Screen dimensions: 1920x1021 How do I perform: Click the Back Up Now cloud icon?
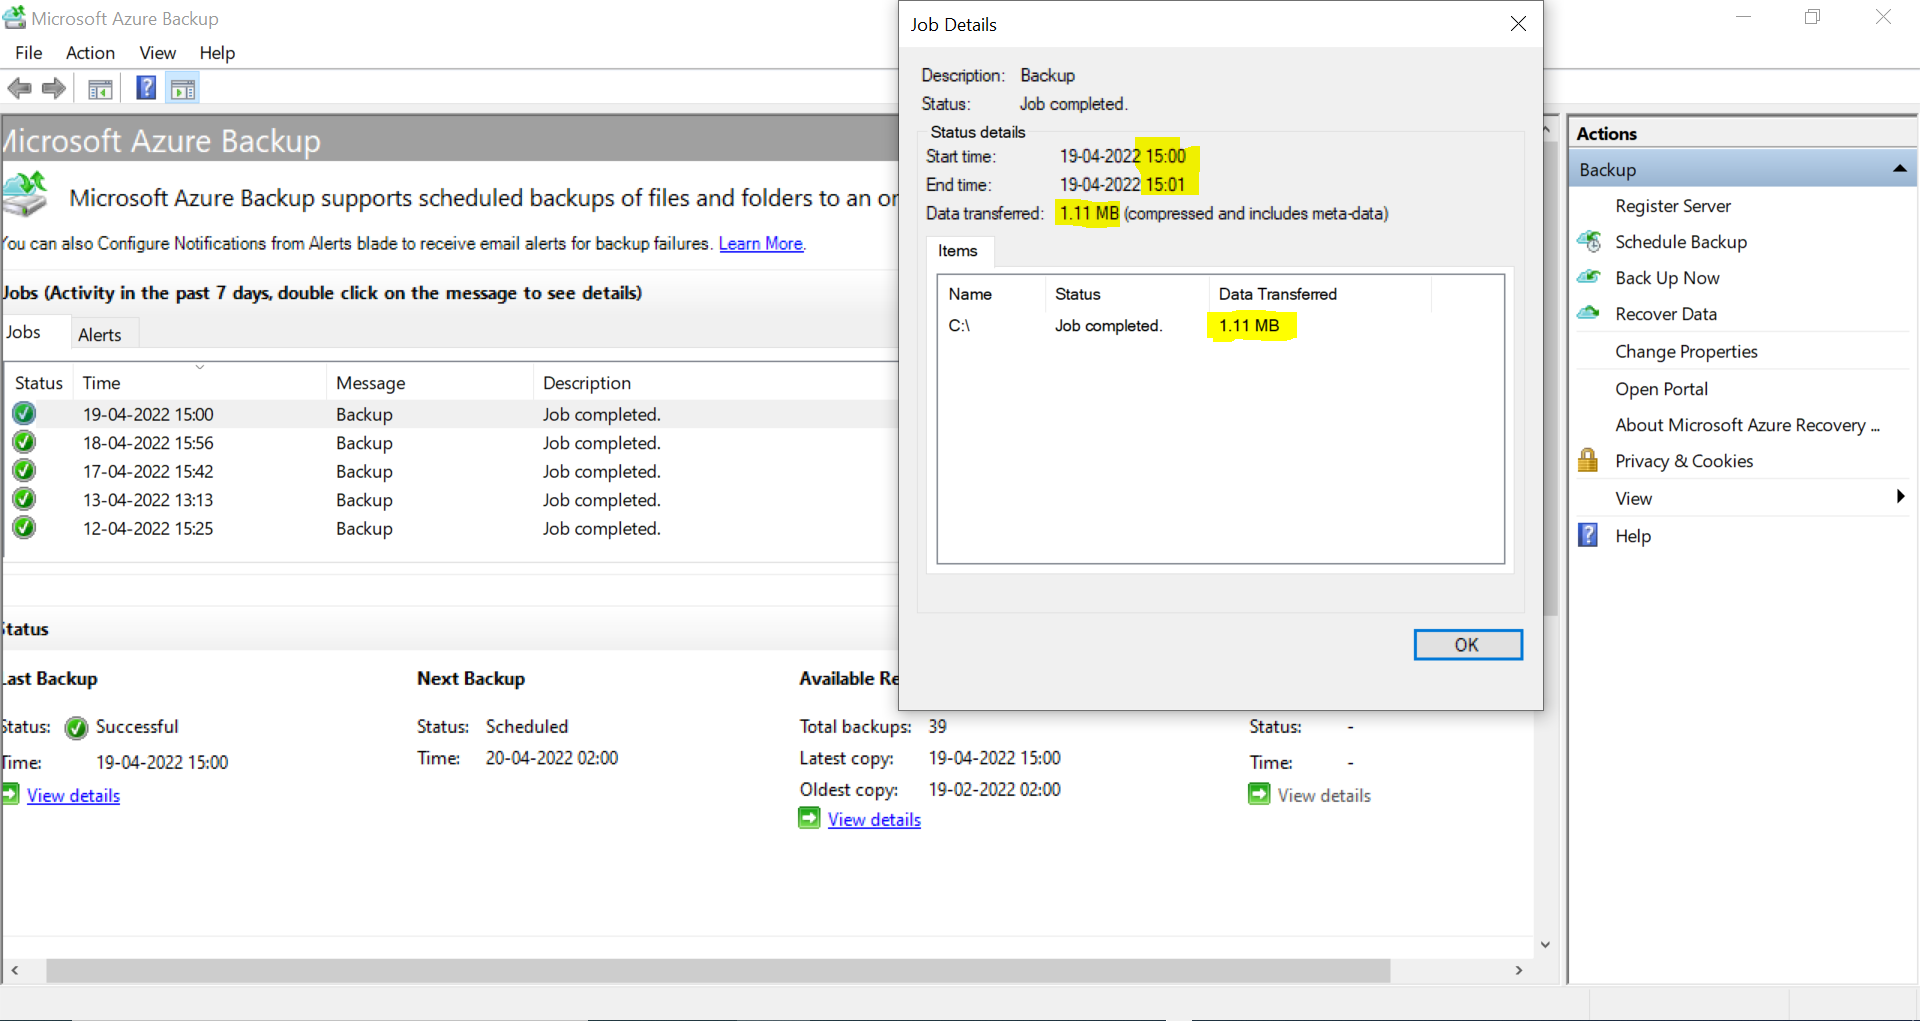pos(1589,277)
